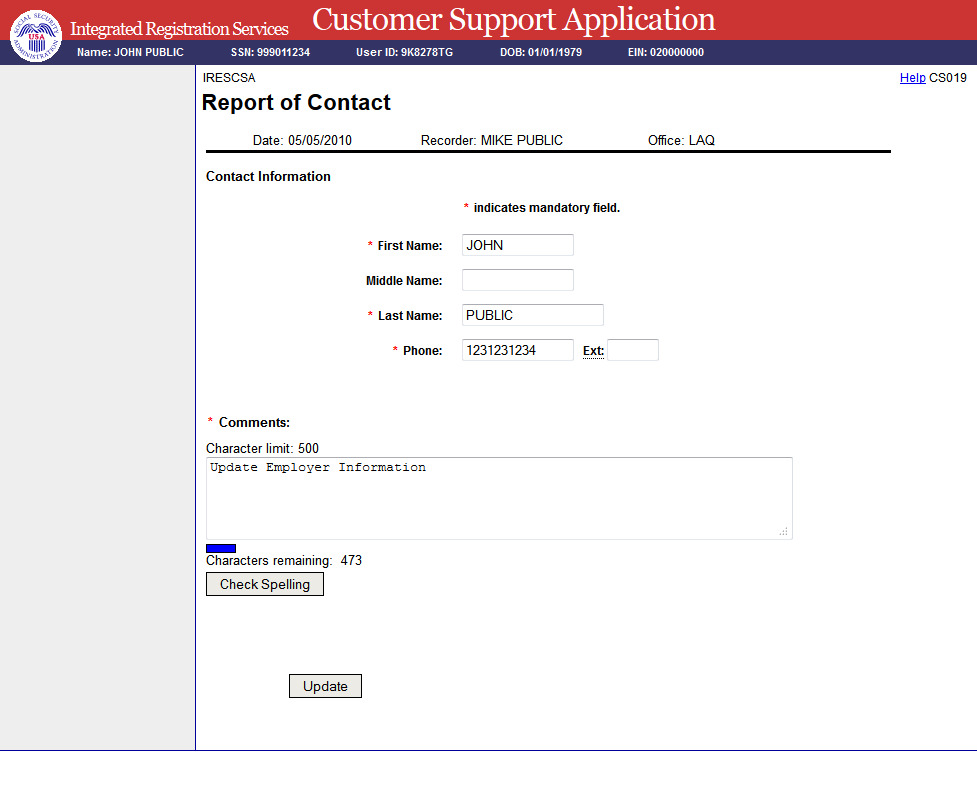Viewport: 977px width, 787px height.
Task: Click the Phone: label
Action: click(x=422, y=350)
